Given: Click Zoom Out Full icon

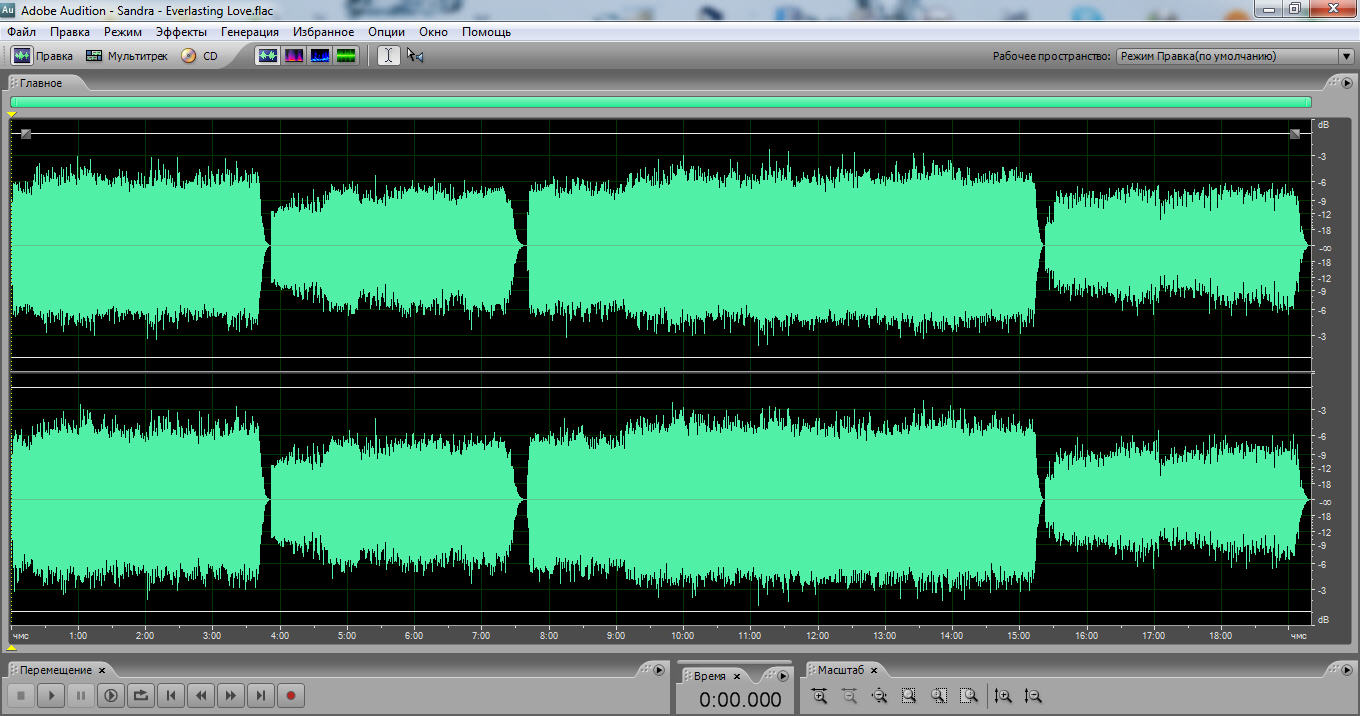Looking at the screenshot, I should (x=879, y=696).
